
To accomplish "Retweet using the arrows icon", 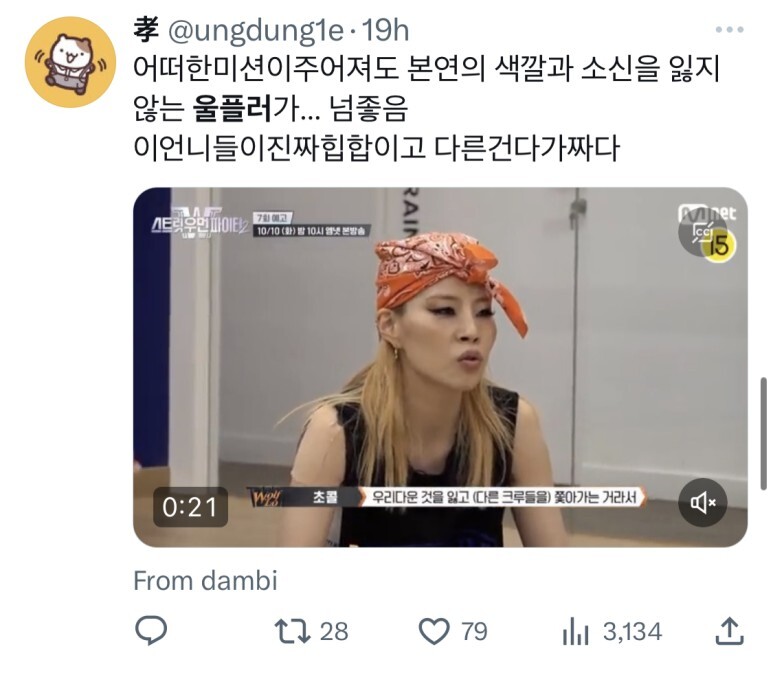I will click(292, 632).
